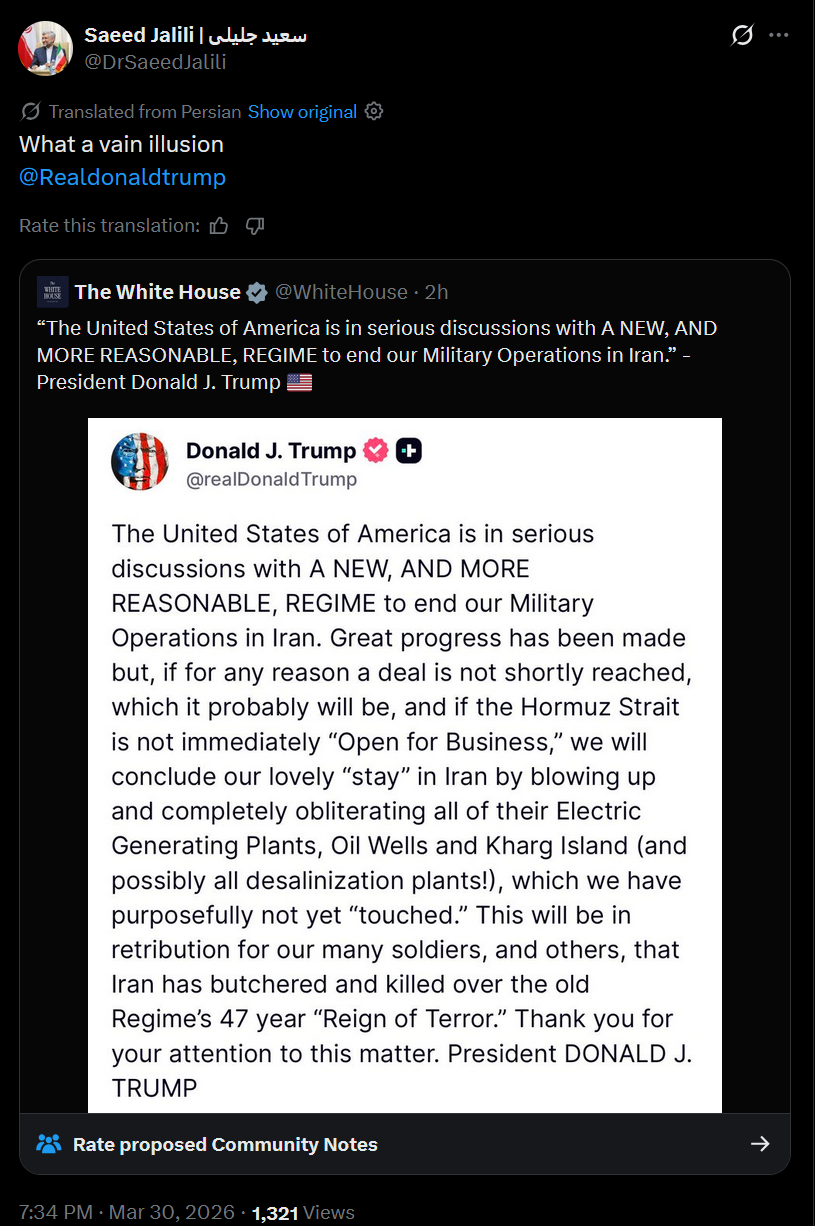Open Saeed Jalili's profile picture

45,47
